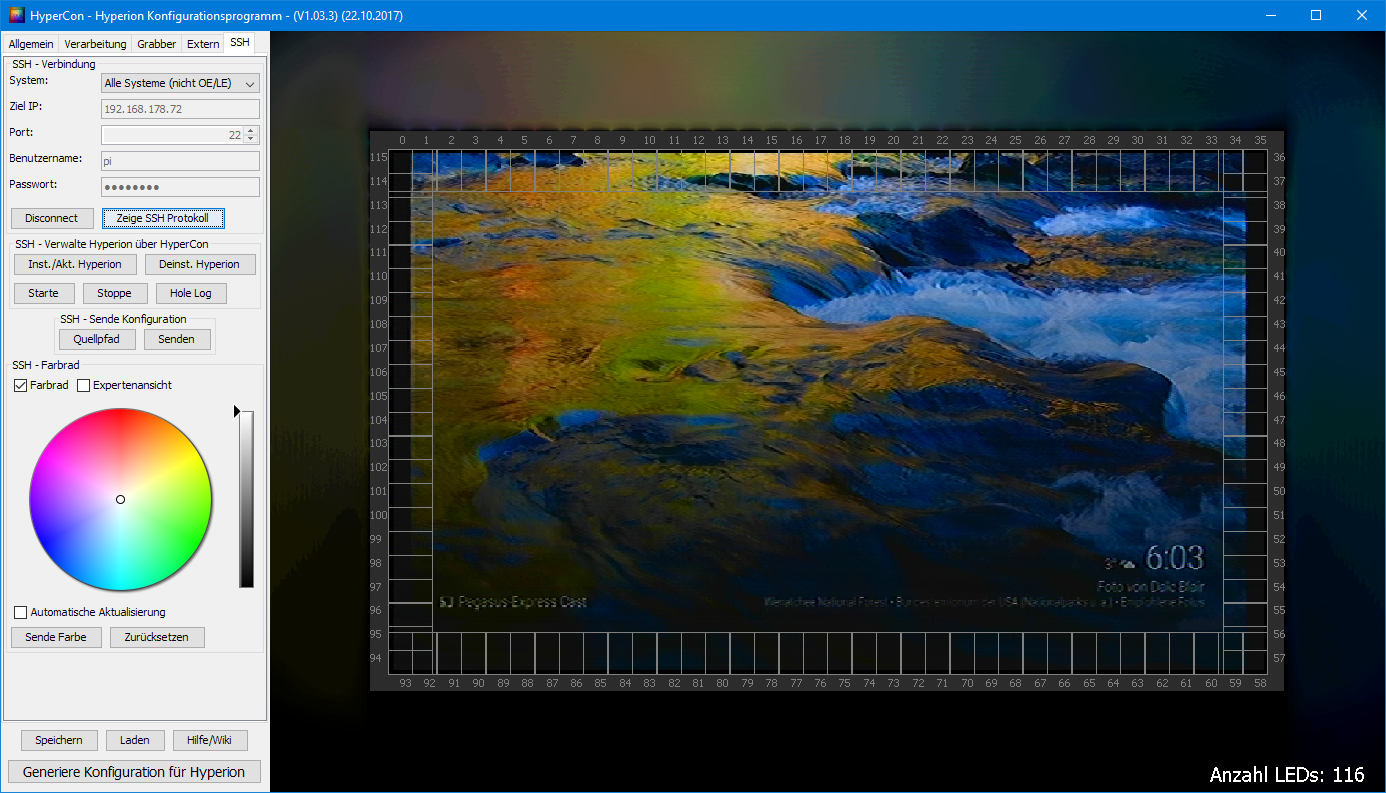1386x793 pixels.
Task: Click Inst./Akt. Hyperion button
Action: tap(75, 264)
